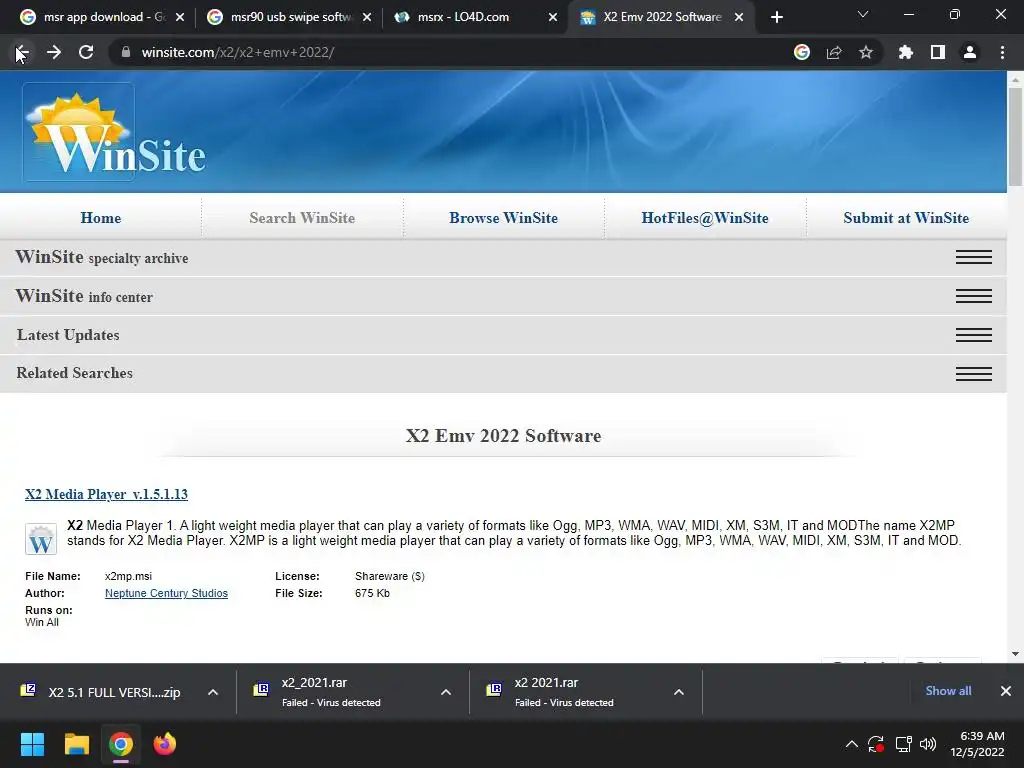
Task: Reload the WinSite page
Action: (x=86, y=52)
